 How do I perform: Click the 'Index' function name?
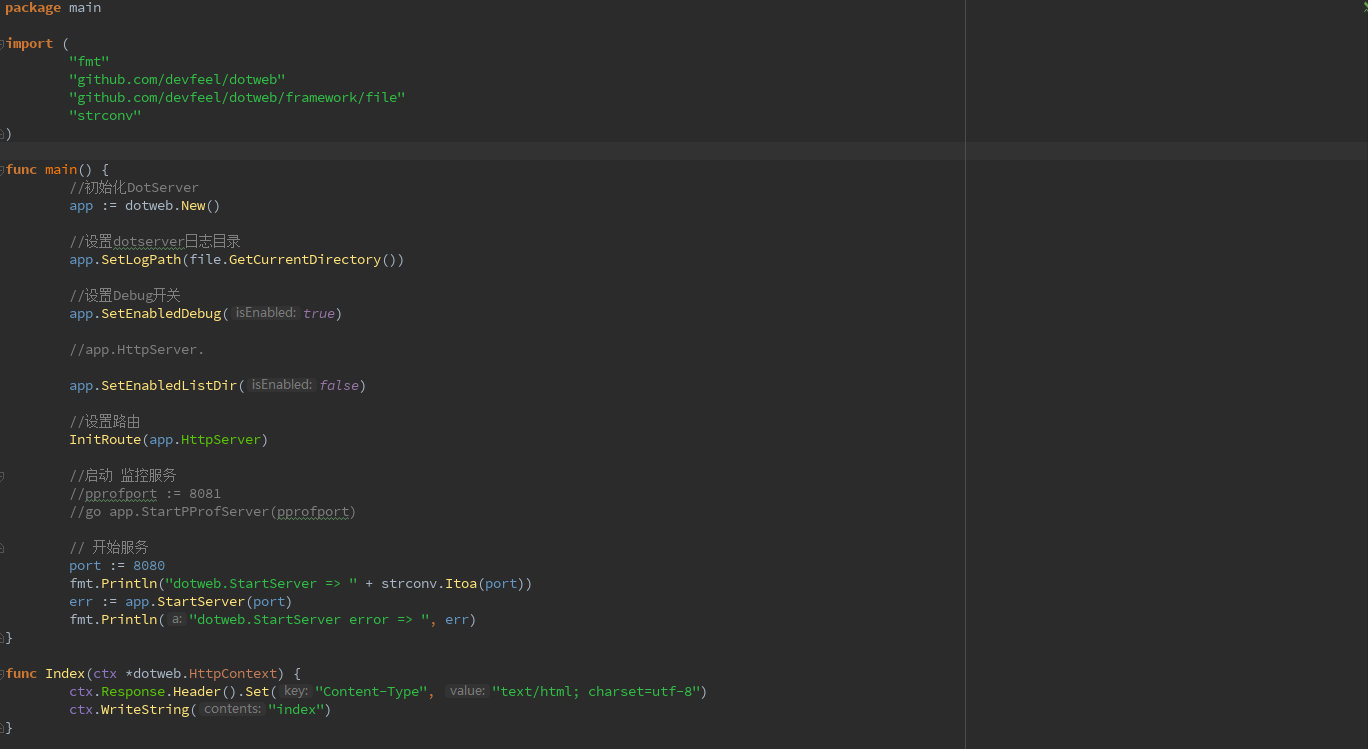pos(65,673)
